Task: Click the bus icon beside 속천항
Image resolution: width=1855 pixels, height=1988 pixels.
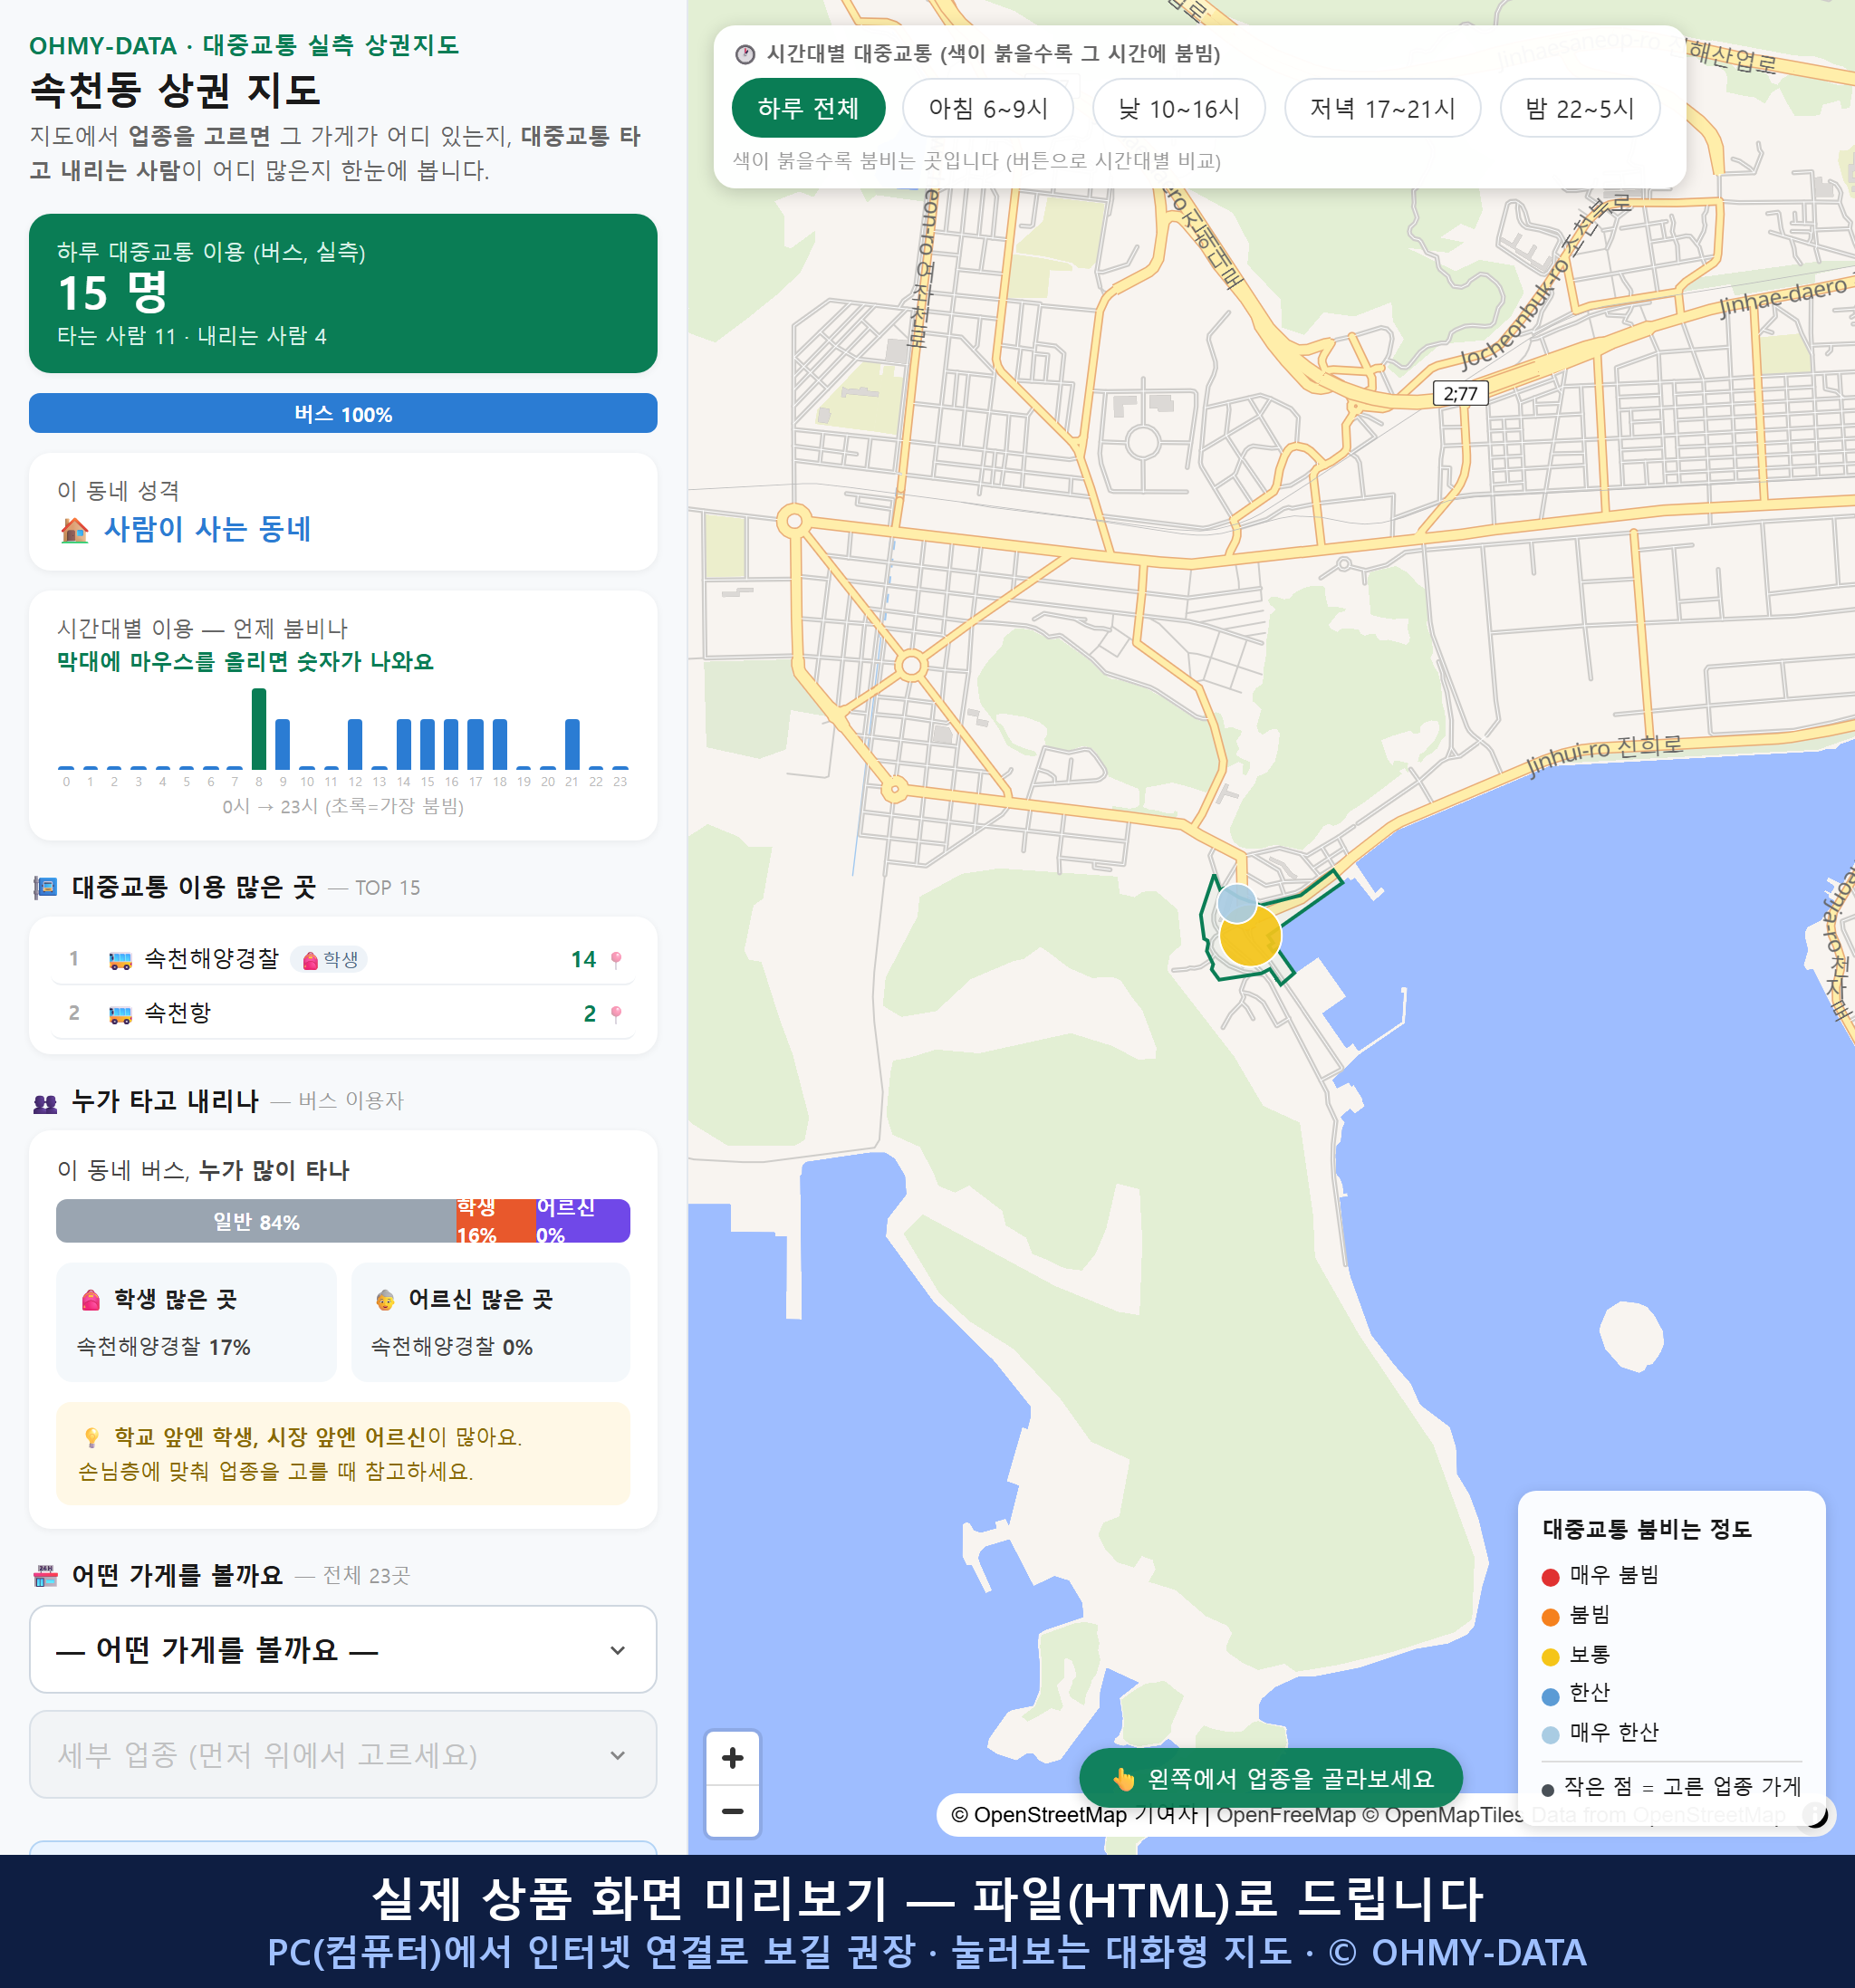Action: [x=120, y=1015]
